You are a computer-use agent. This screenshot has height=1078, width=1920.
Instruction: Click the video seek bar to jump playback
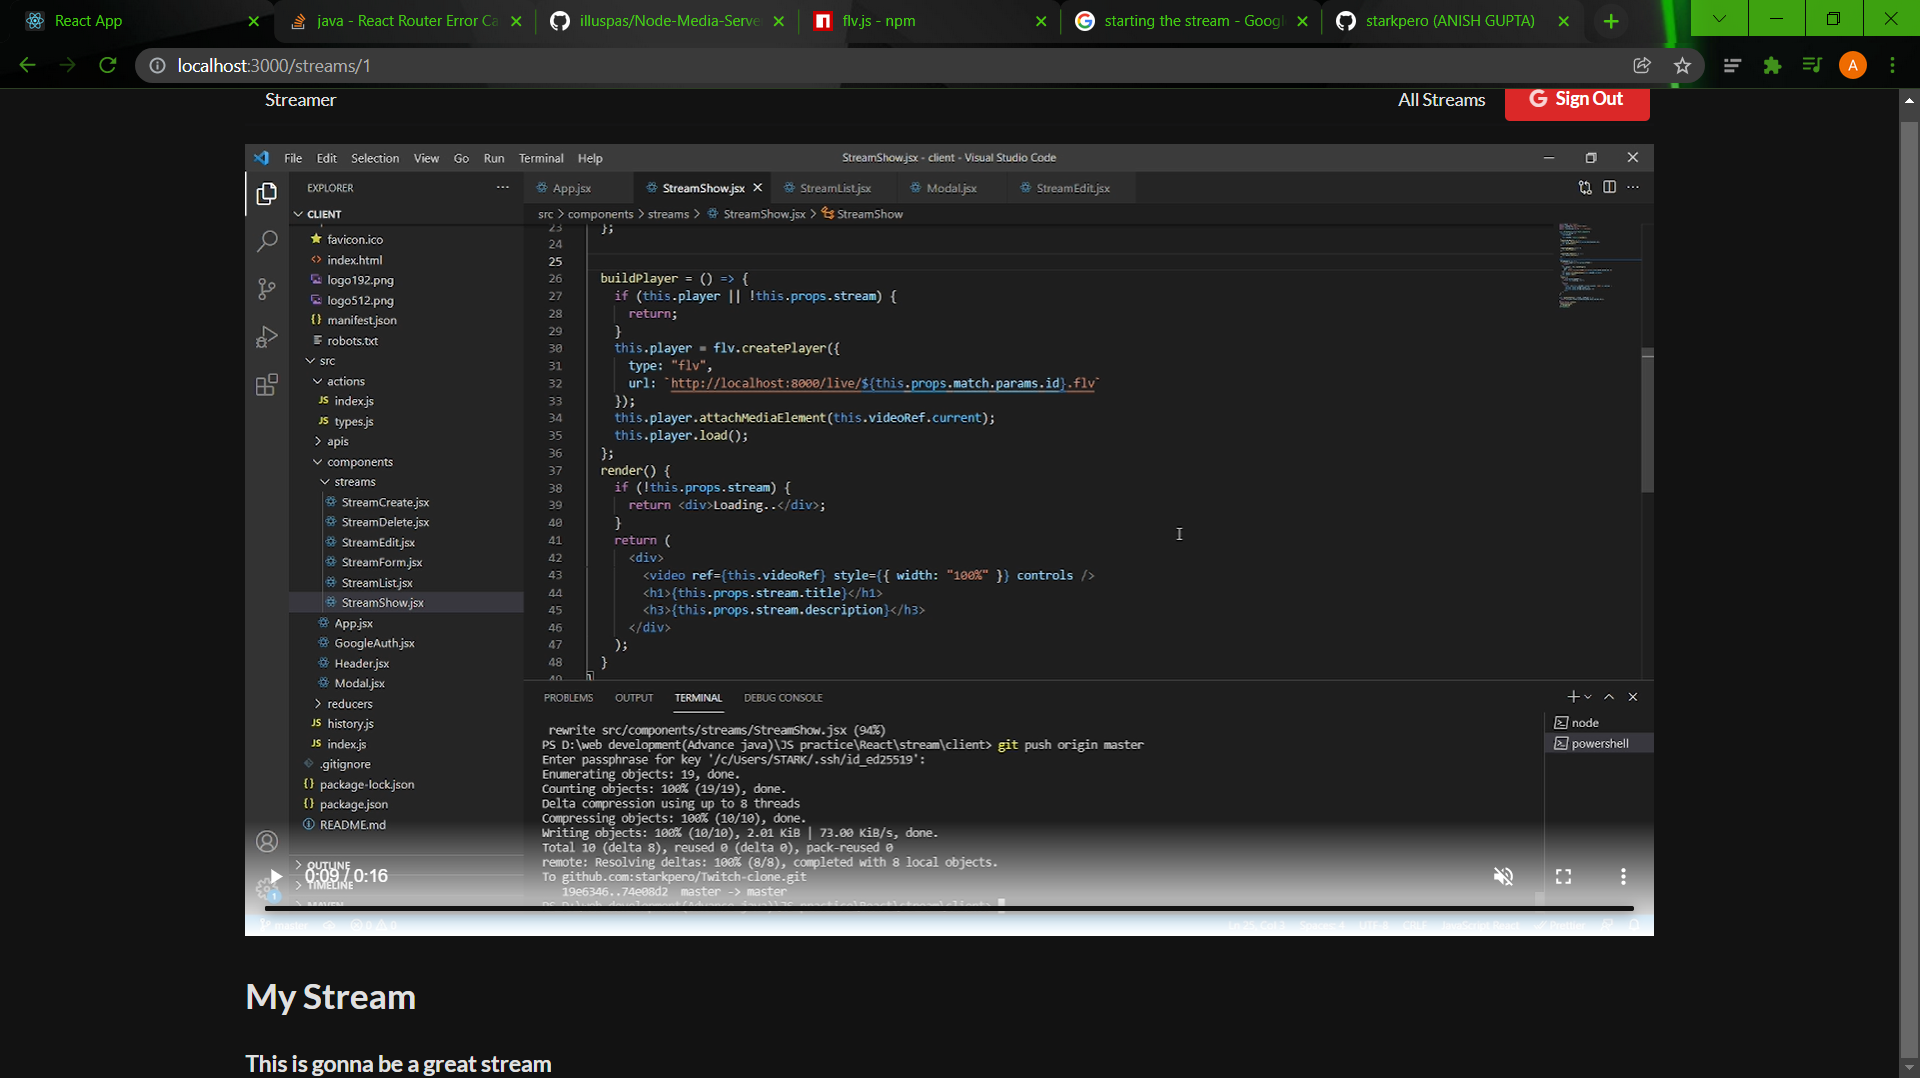(950, 908)
